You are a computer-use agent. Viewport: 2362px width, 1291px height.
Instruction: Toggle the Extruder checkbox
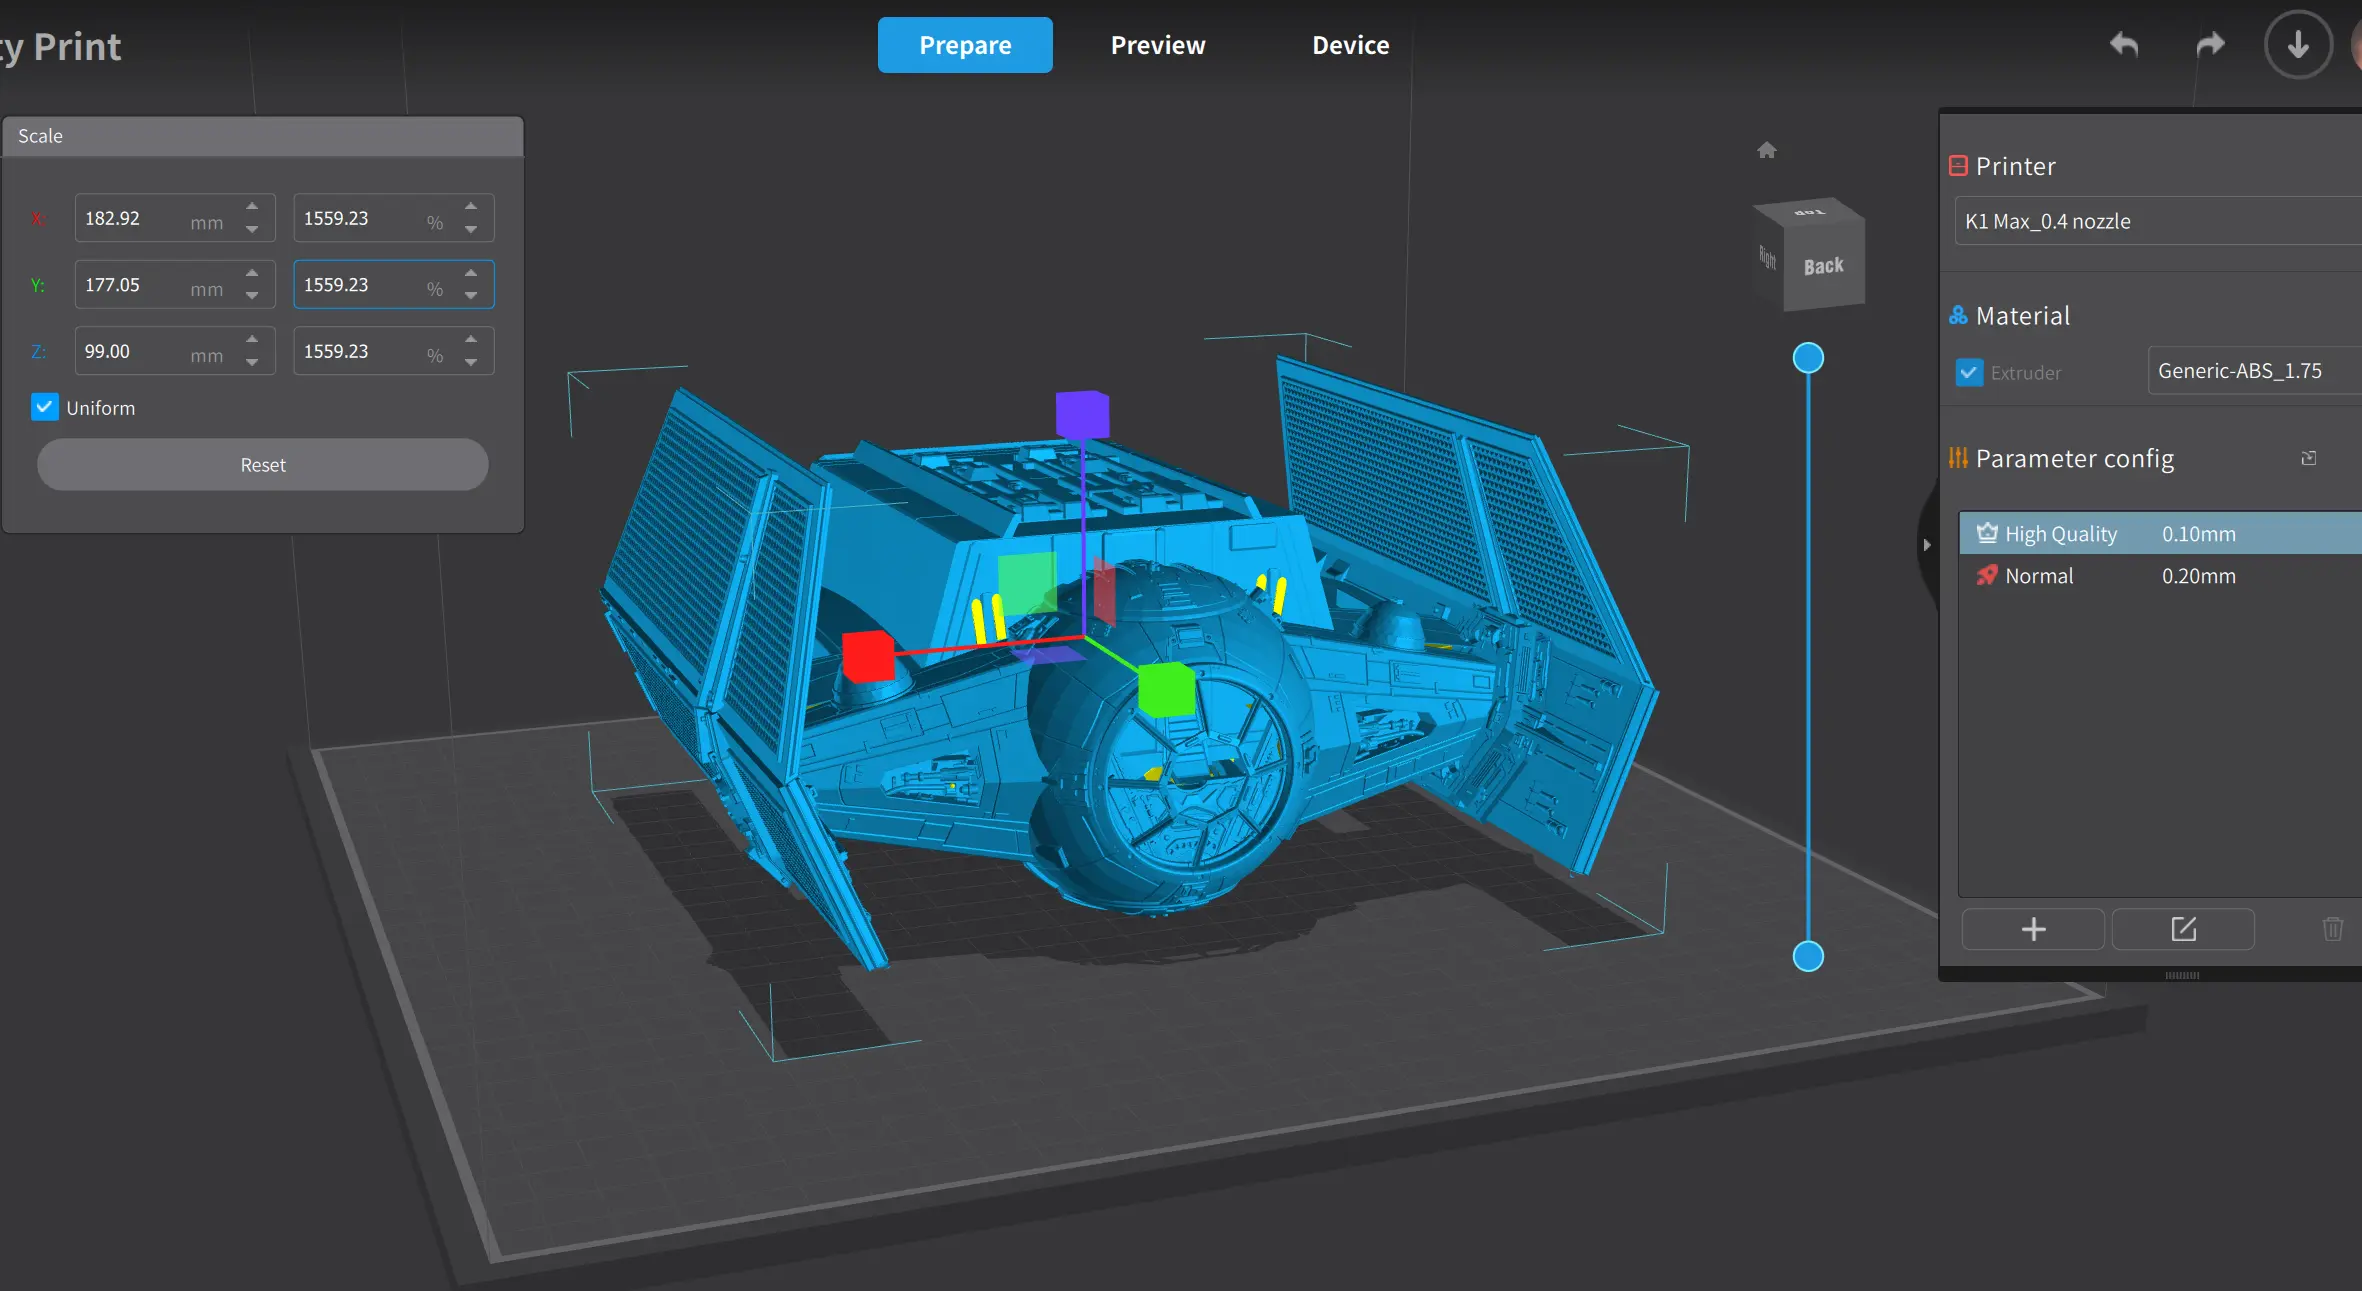click(x=1969, y=373)
